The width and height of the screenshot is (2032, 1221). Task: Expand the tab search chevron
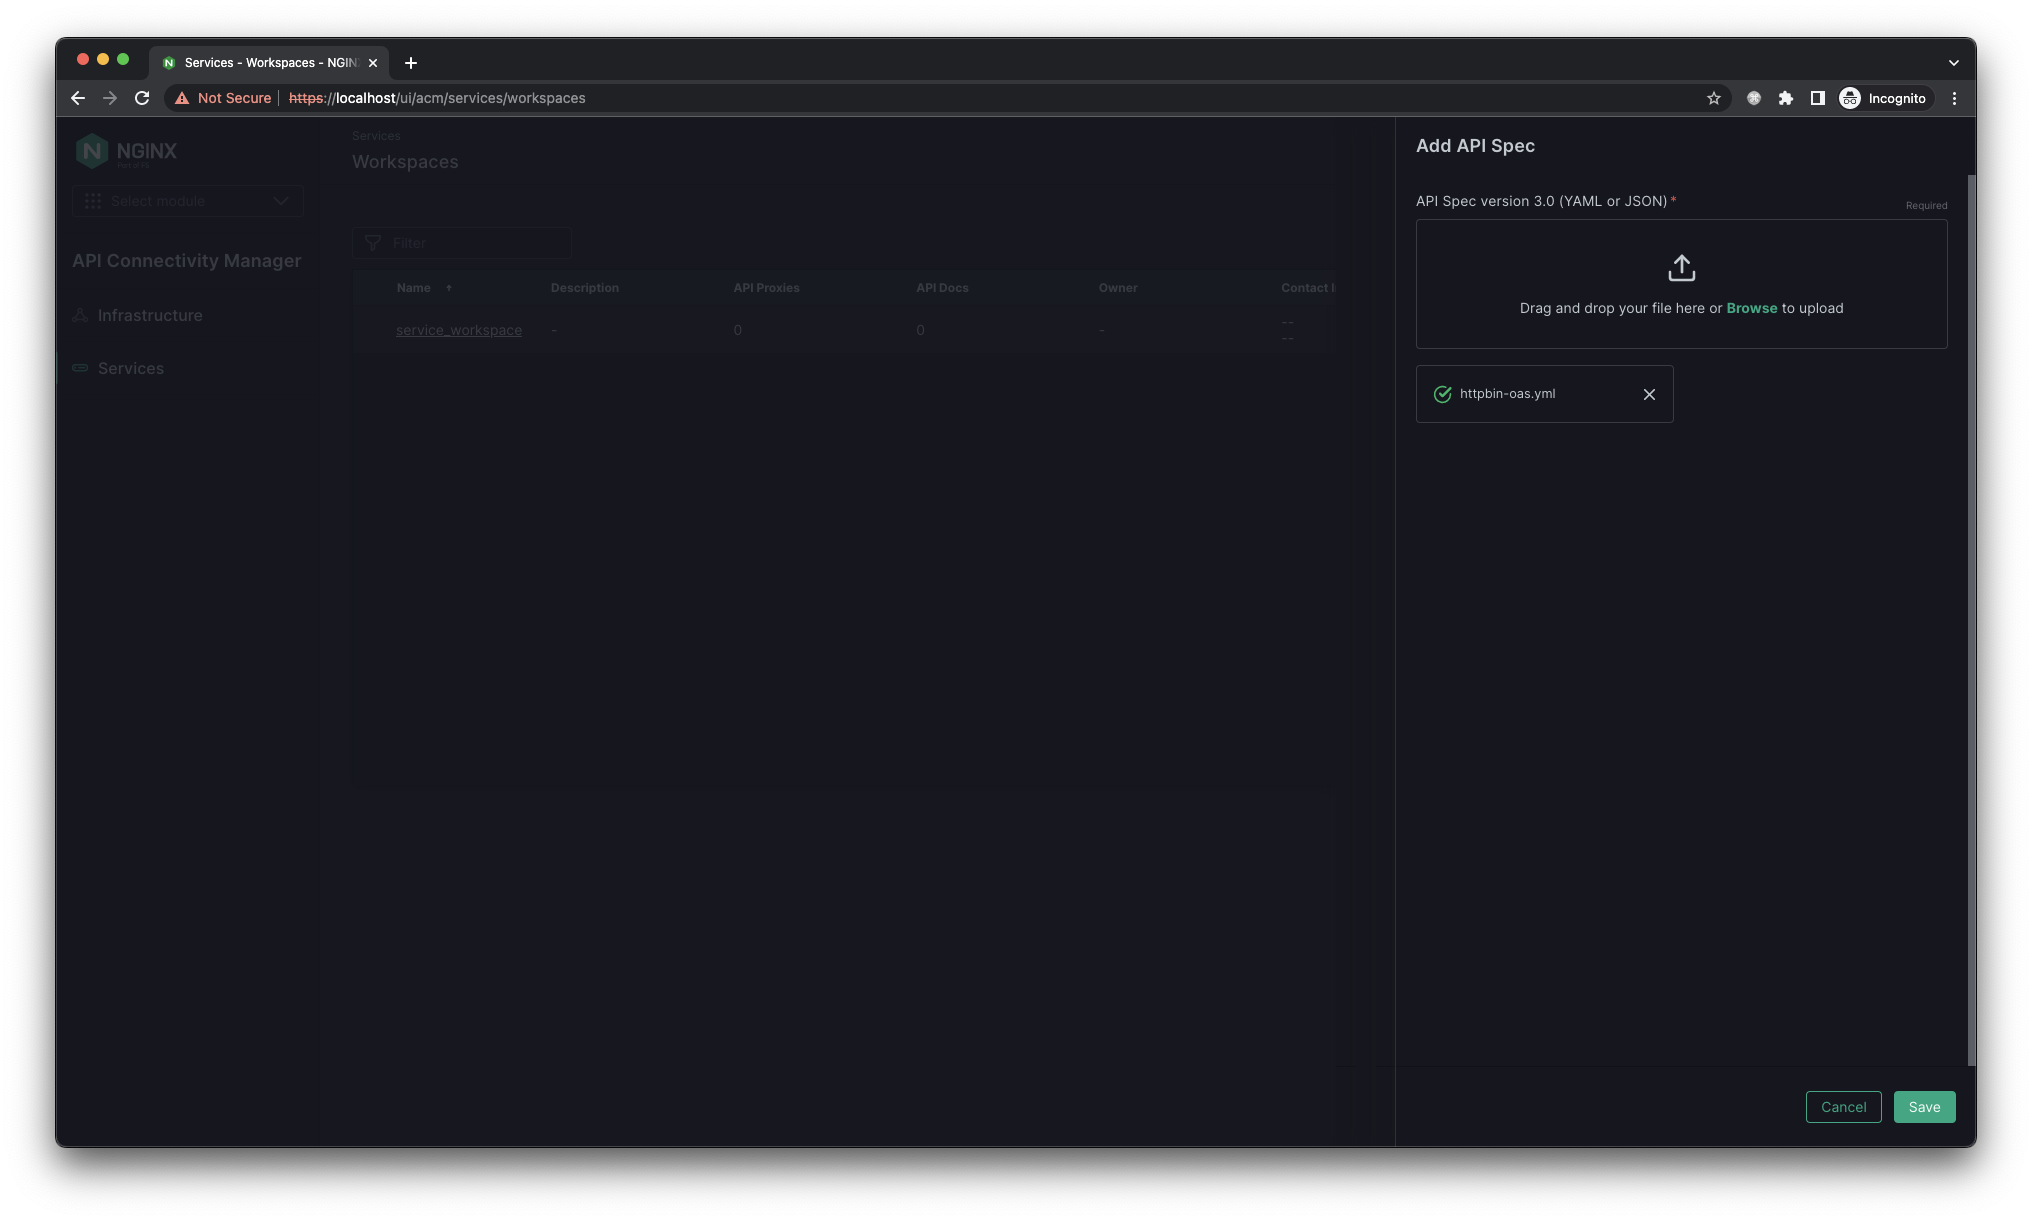(1953, 63)
